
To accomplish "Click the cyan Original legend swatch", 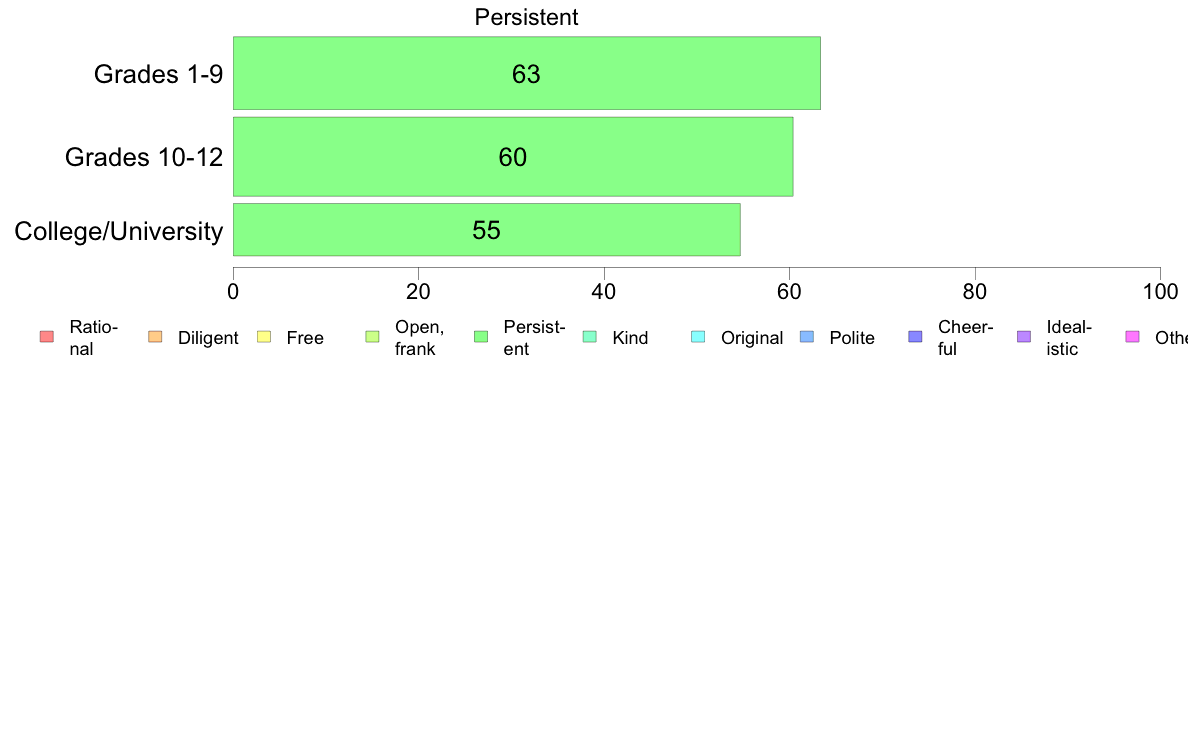I will click(x=698, y=337).
